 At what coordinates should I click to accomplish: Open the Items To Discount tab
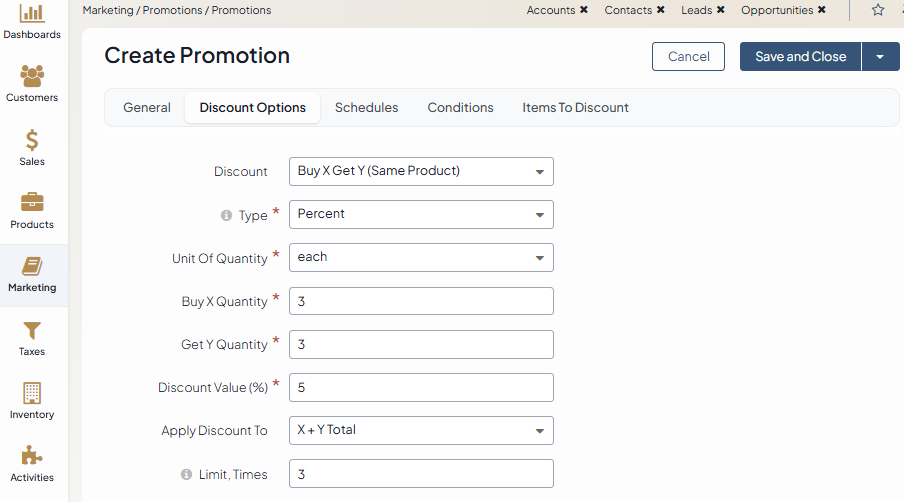(575, 108)
